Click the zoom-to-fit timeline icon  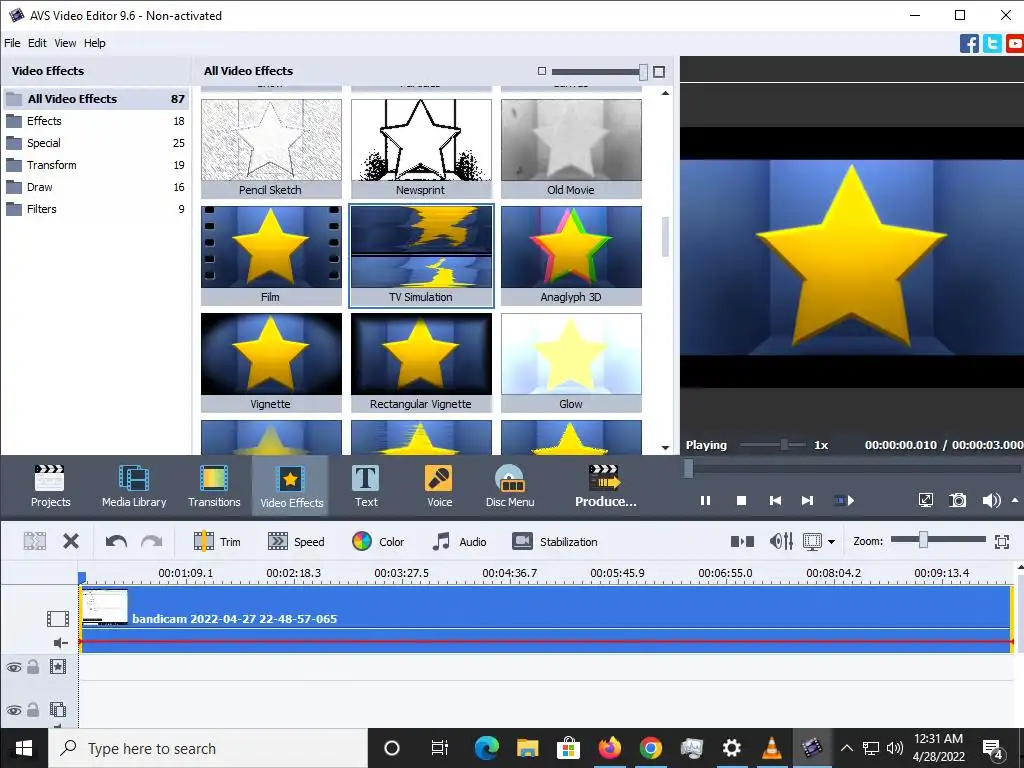[x=1002, y=541]
